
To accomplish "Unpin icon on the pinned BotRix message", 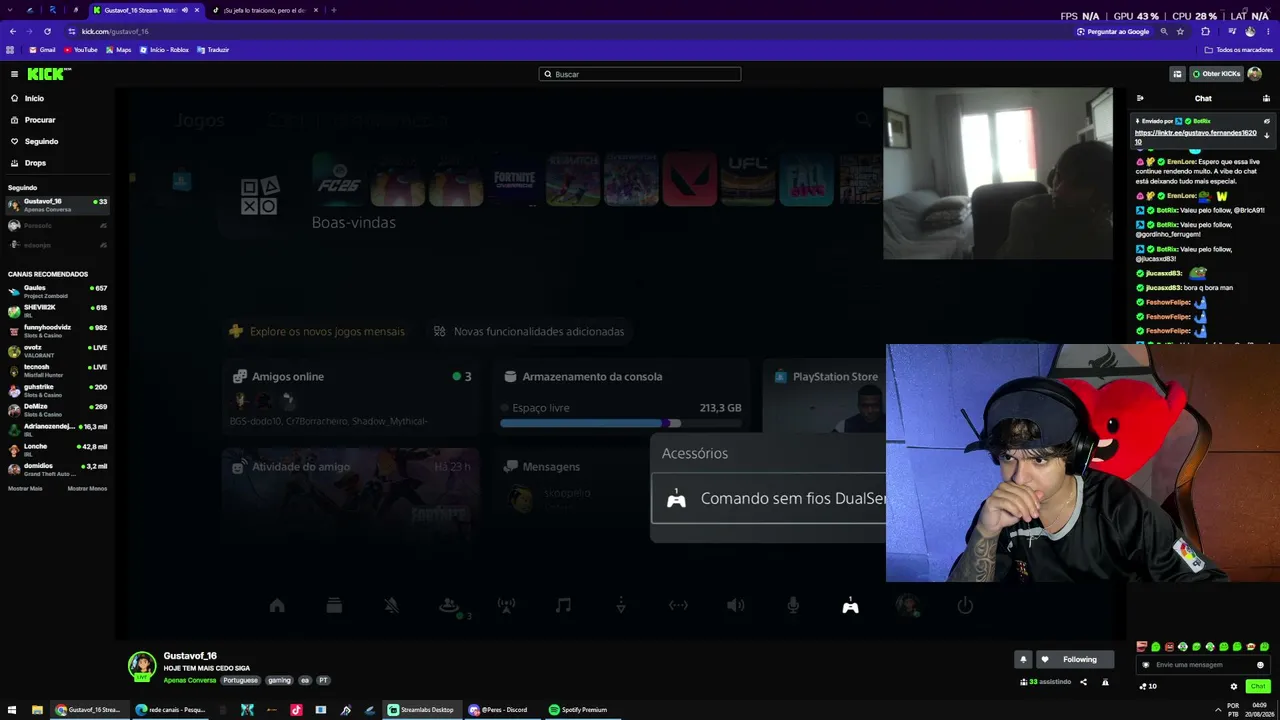I will pyautogui.click(x=1267, y=121).
